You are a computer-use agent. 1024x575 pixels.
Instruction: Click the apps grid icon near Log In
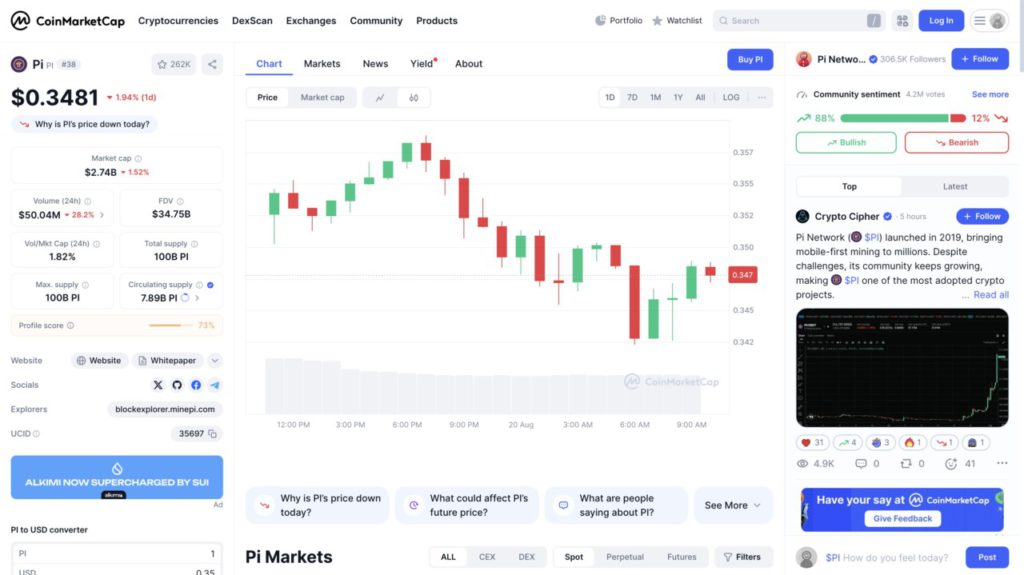point(902,20)
